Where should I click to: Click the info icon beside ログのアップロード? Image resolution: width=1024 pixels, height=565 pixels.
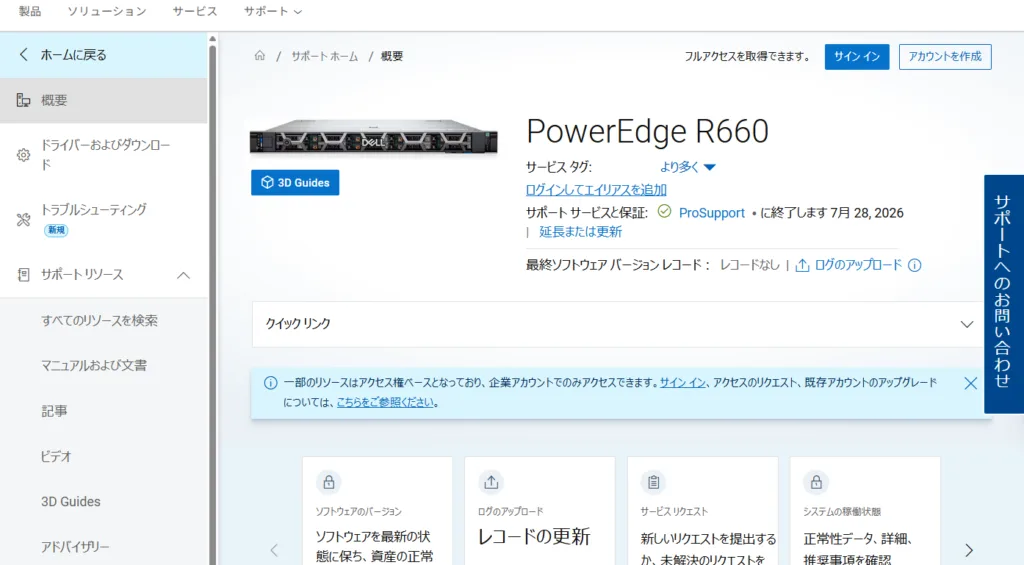click(914, 266)
